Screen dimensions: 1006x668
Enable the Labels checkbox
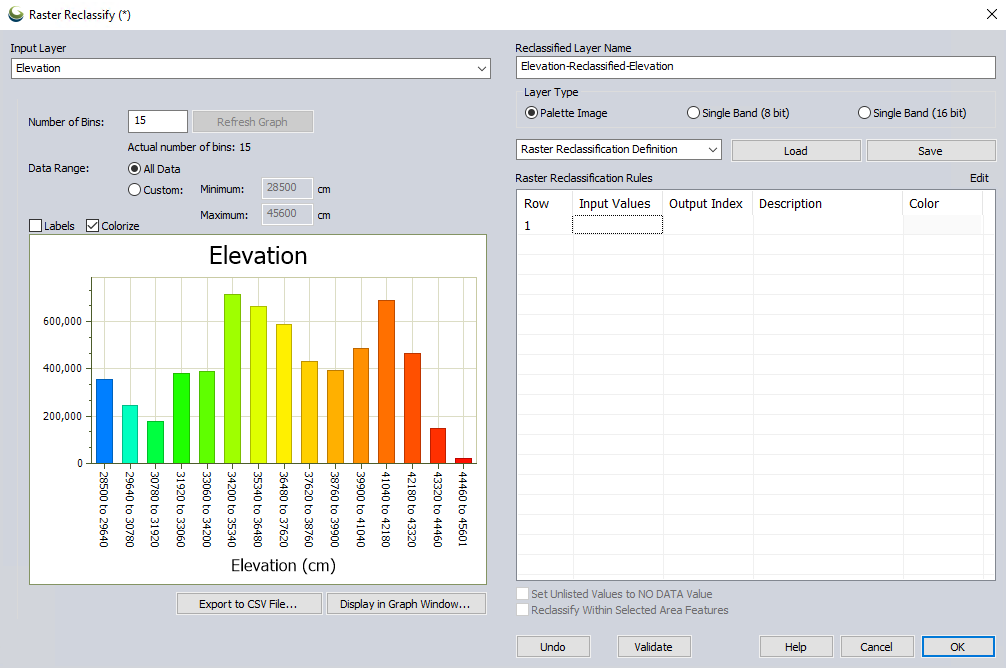(36, 226)
